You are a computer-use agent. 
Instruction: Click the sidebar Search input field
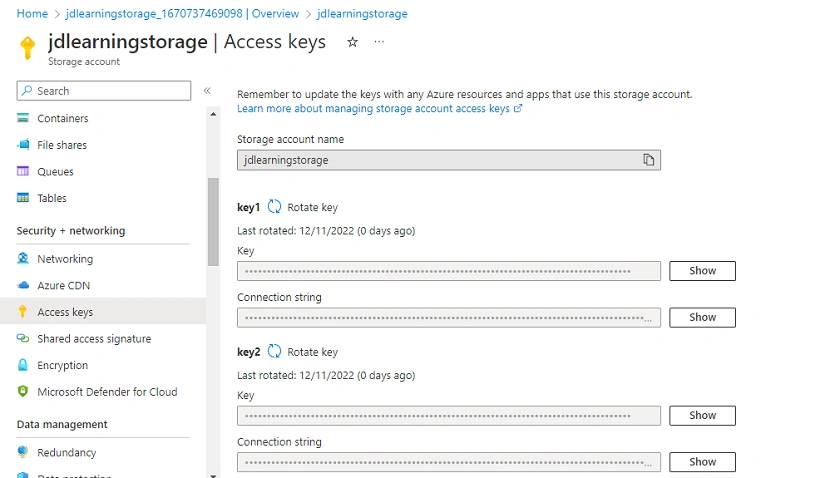coord(104,91)
